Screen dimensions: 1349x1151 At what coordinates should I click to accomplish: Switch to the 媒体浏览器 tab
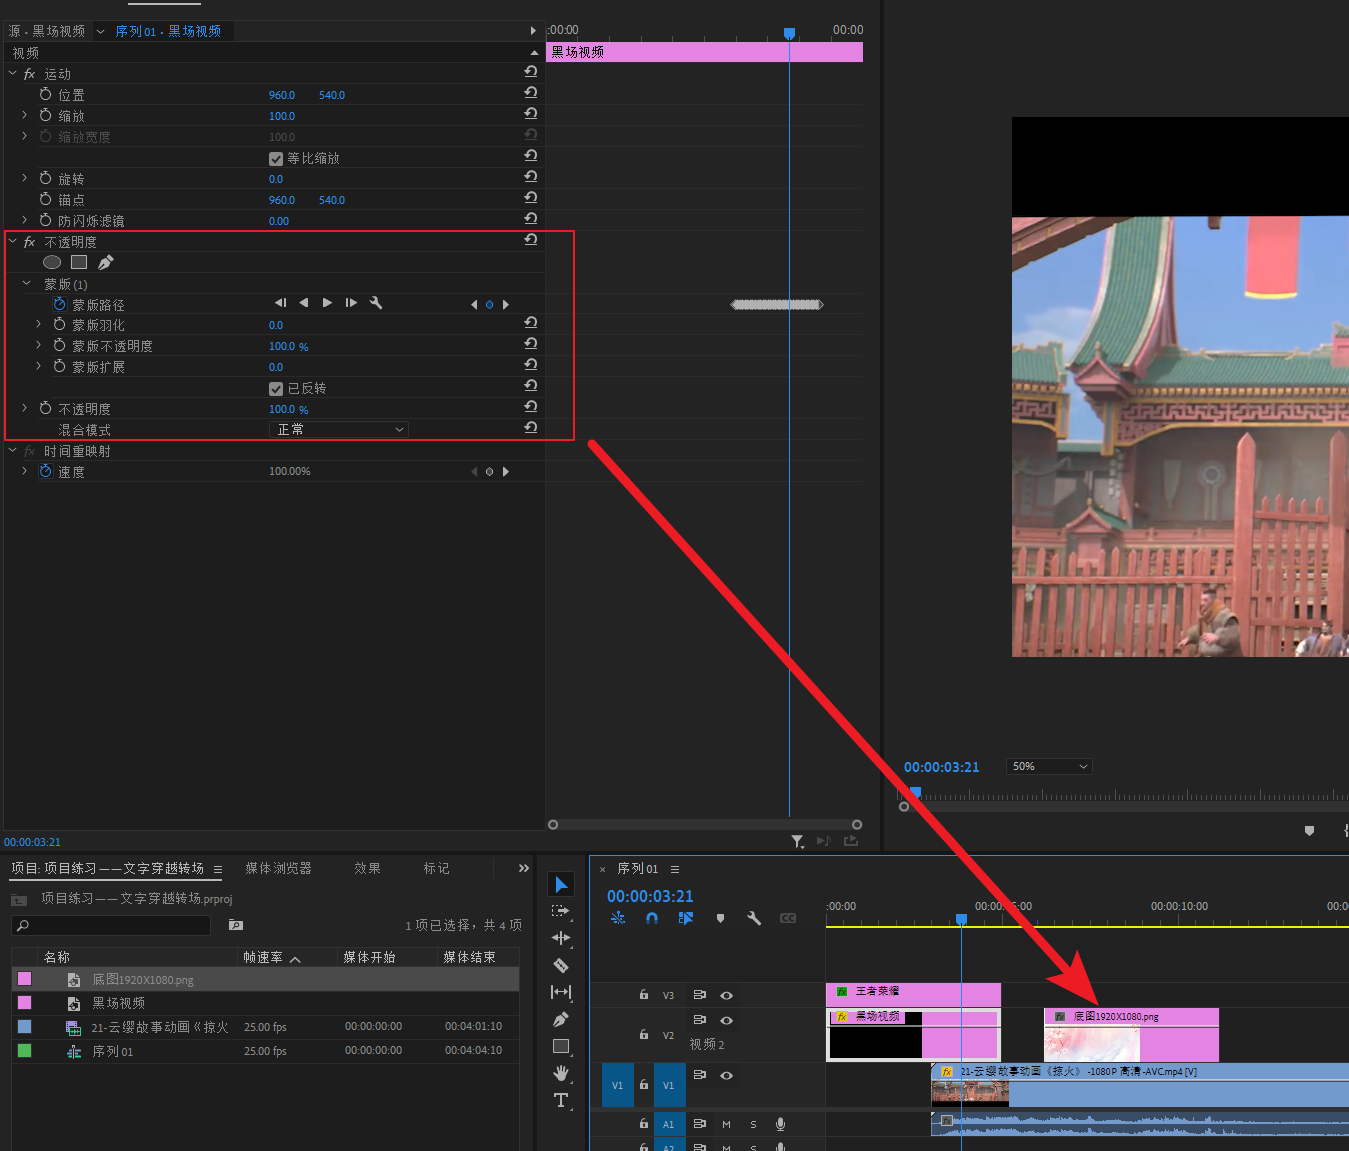pos(278,869)
